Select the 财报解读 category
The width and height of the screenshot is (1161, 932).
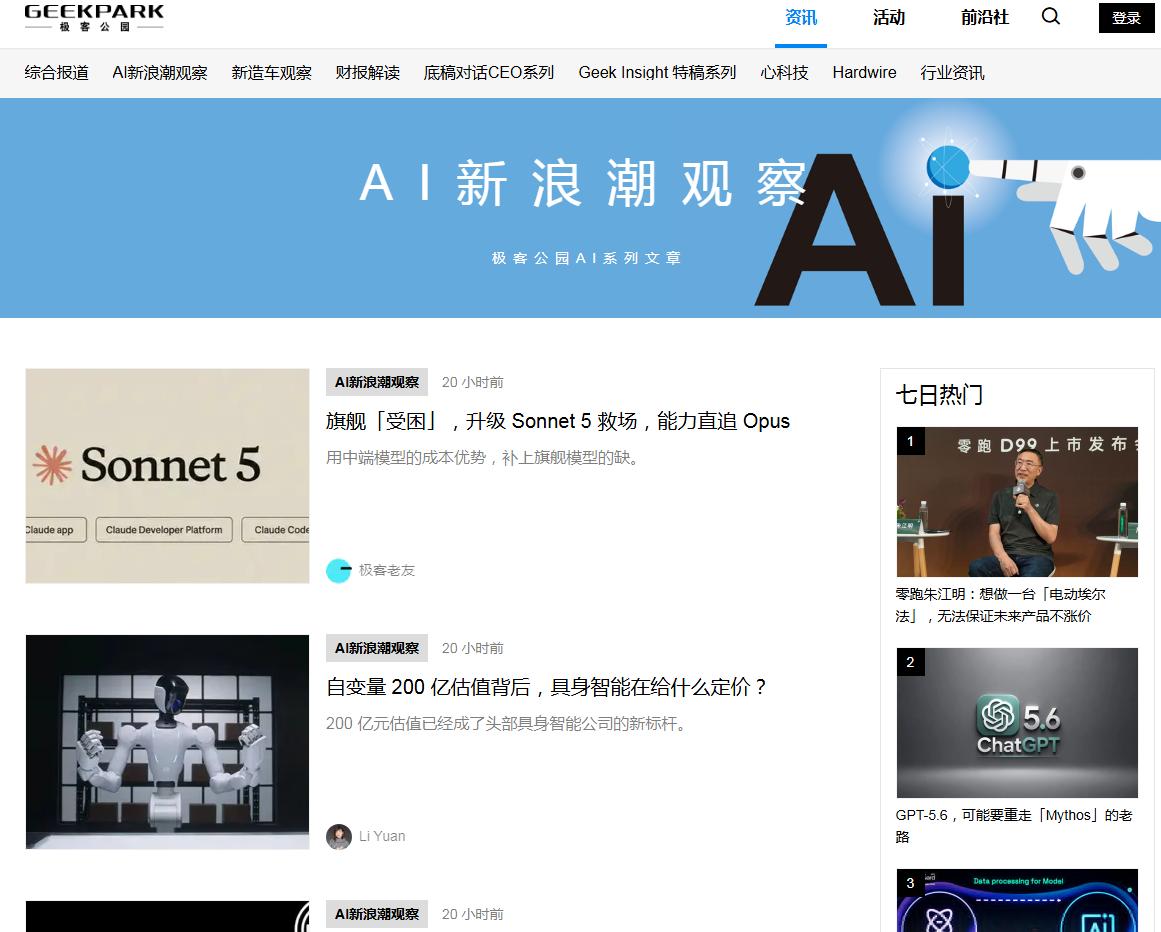click(368, 73)
